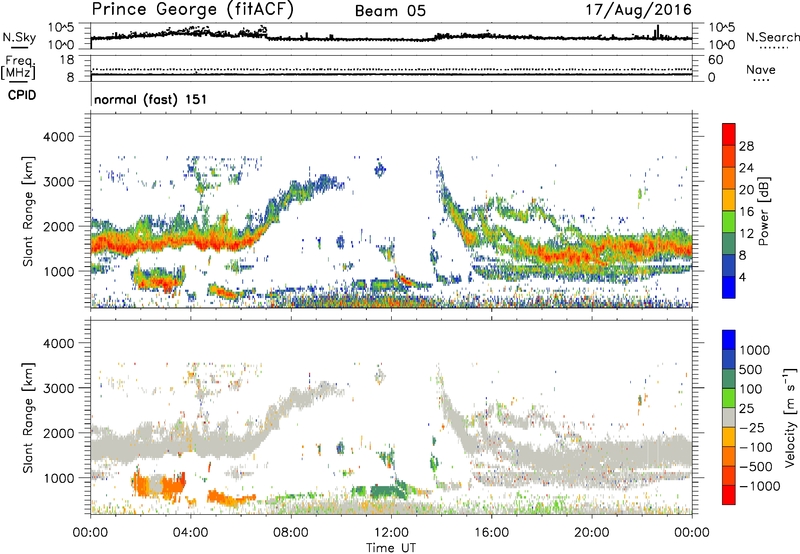Viewport: 800px width, 554px height.
Task: Click Nave axis value '60'
Action: [x=715, y=60]
